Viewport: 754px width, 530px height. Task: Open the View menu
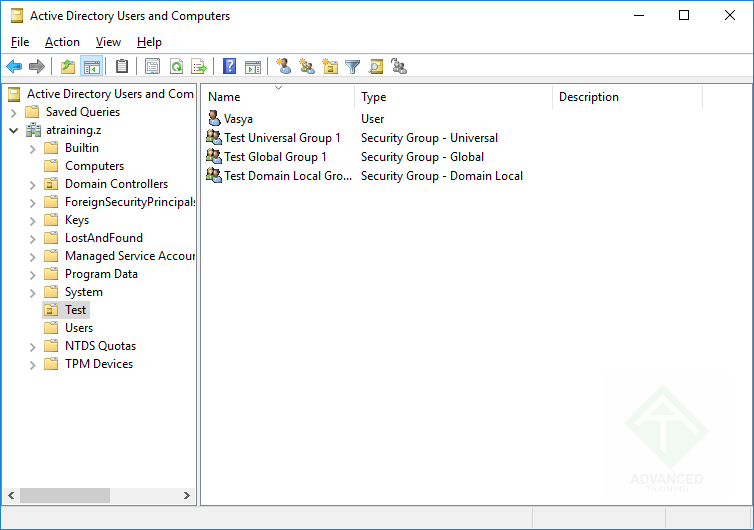tap(108, 42)
